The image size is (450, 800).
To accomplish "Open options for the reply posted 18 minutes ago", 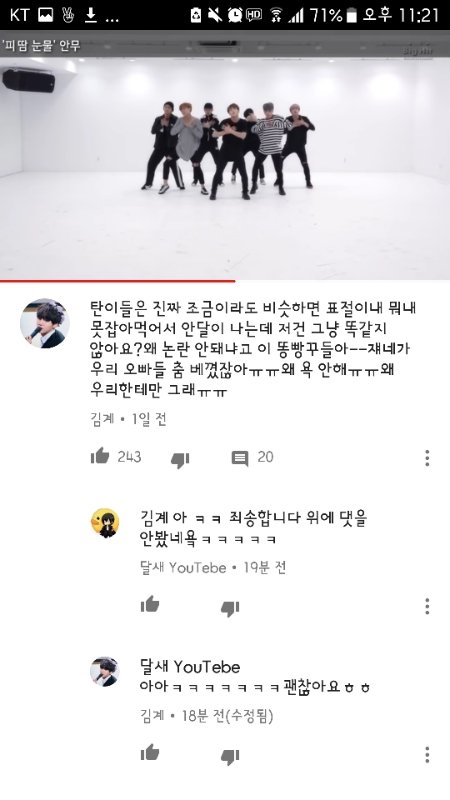I will 427,755.
